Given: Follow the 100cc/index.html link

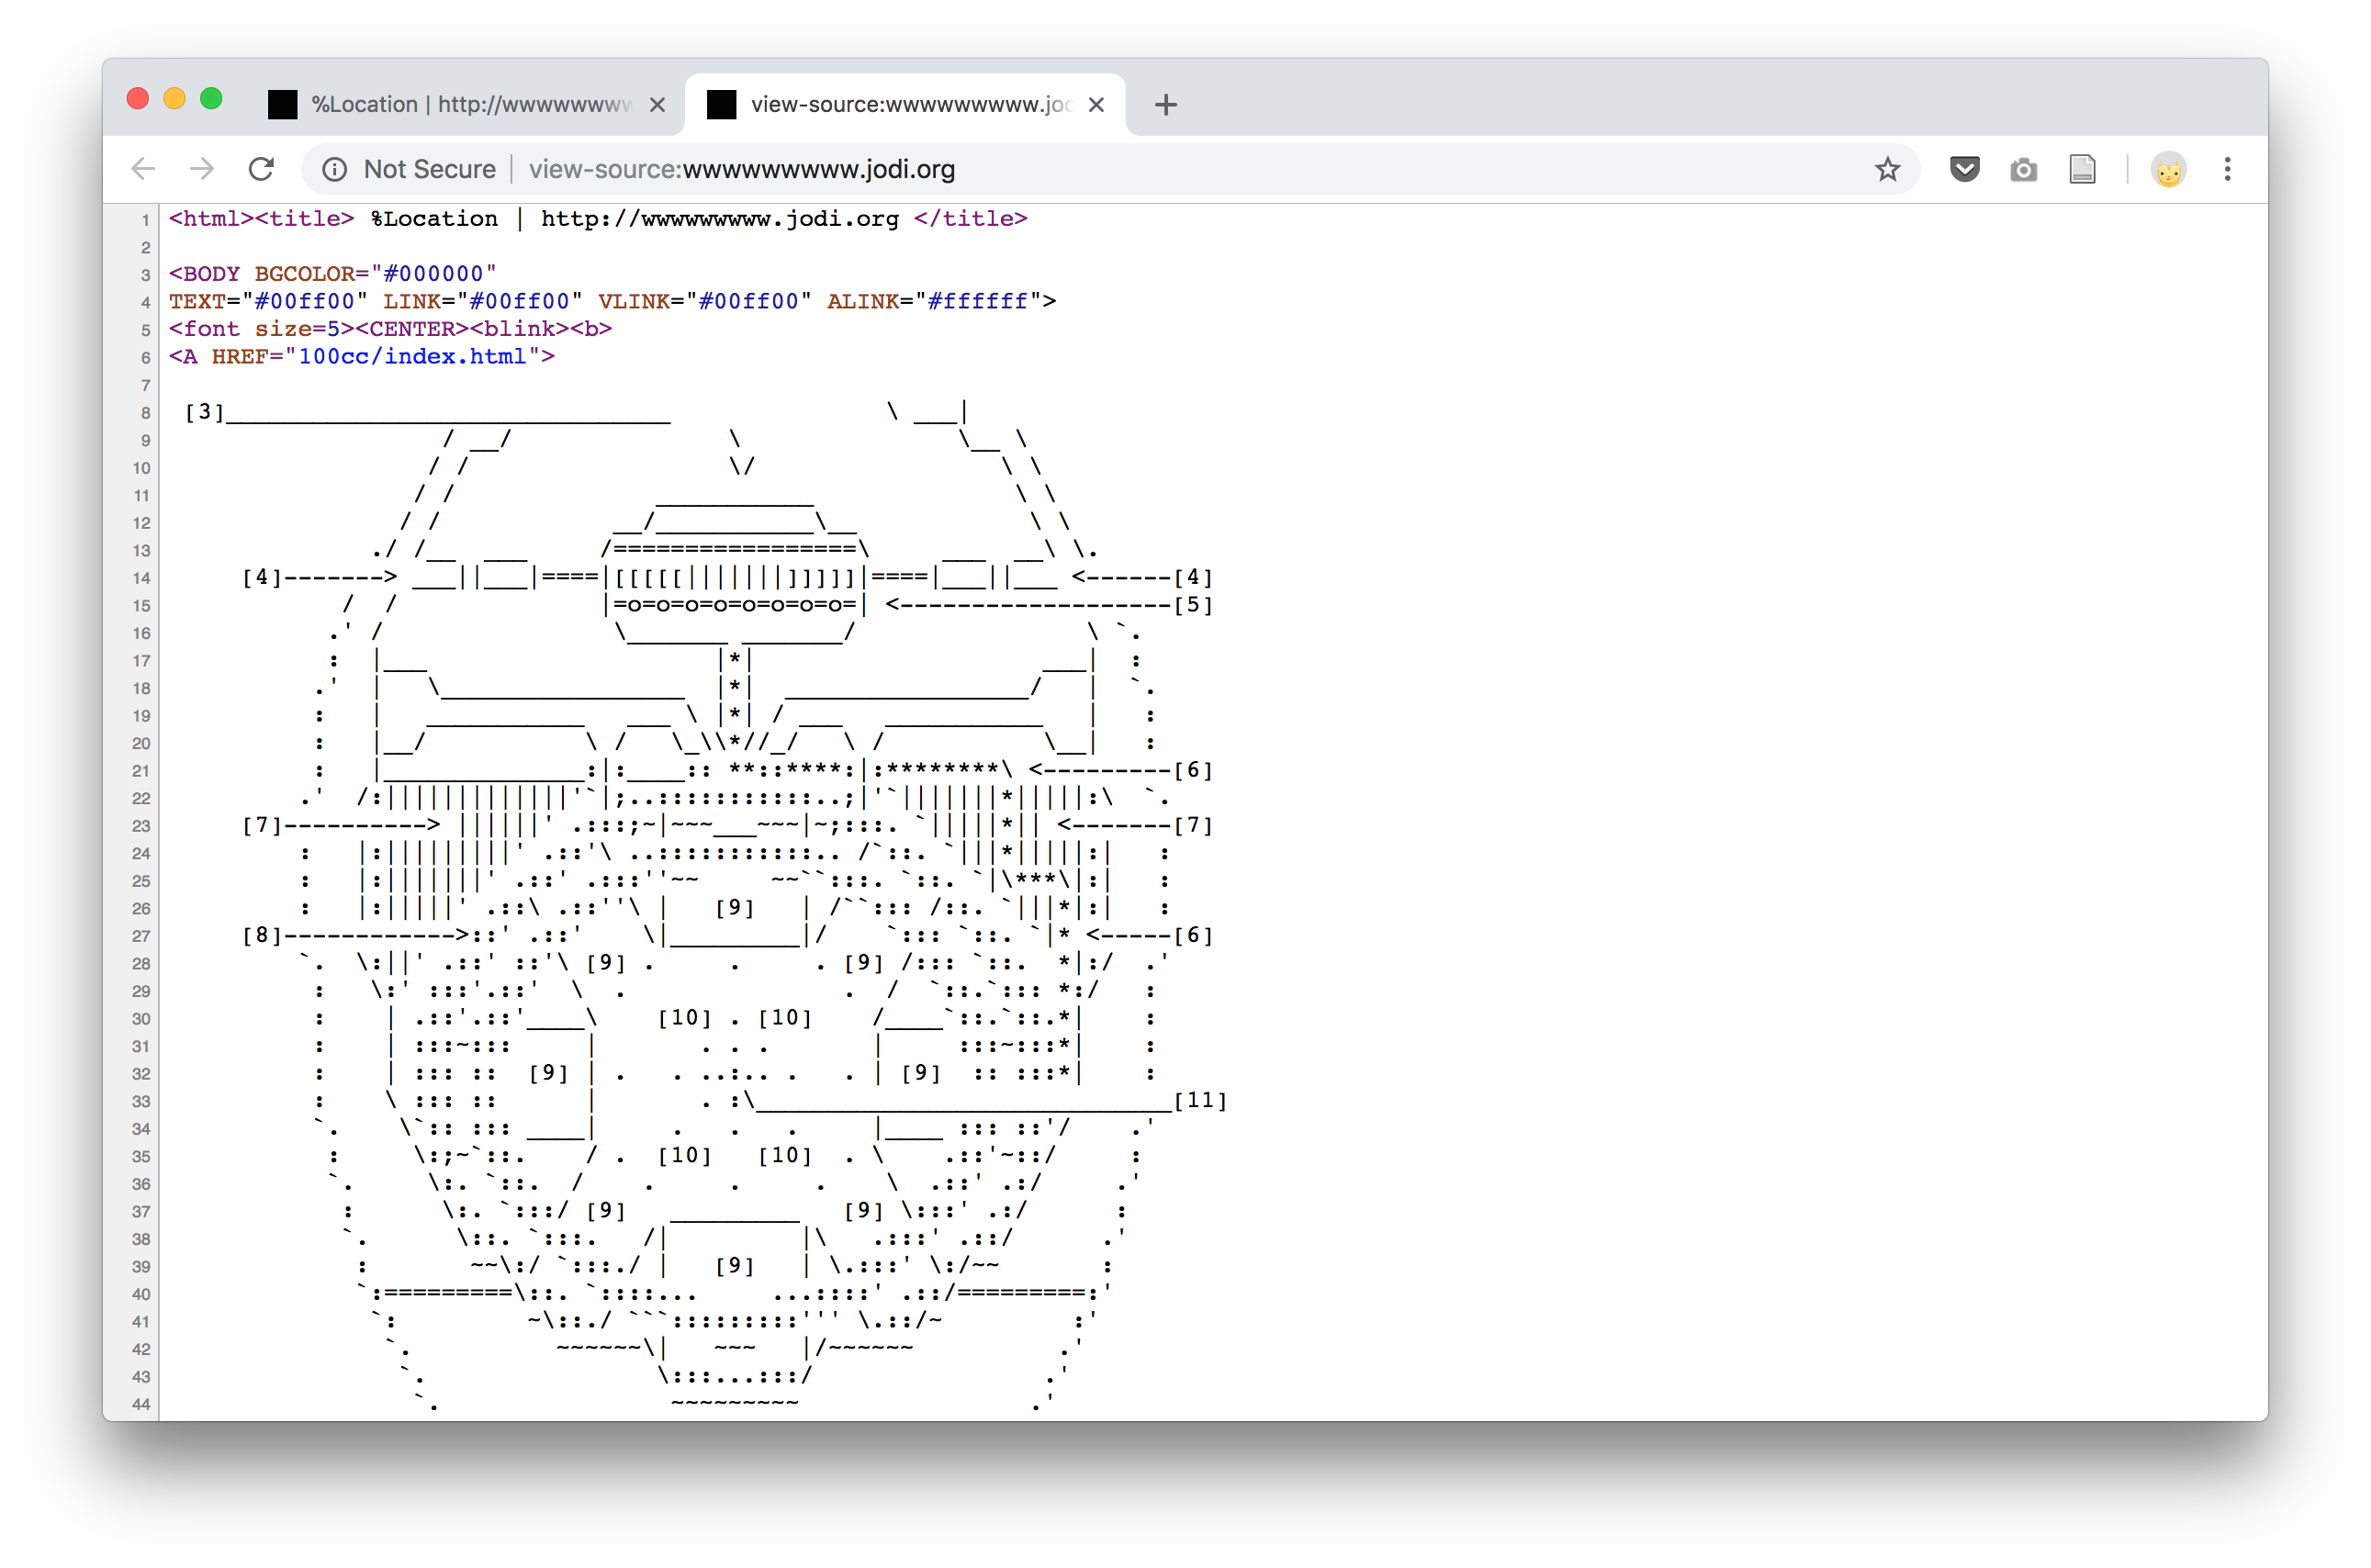Looking at the screenshot, I should (412, 356).
